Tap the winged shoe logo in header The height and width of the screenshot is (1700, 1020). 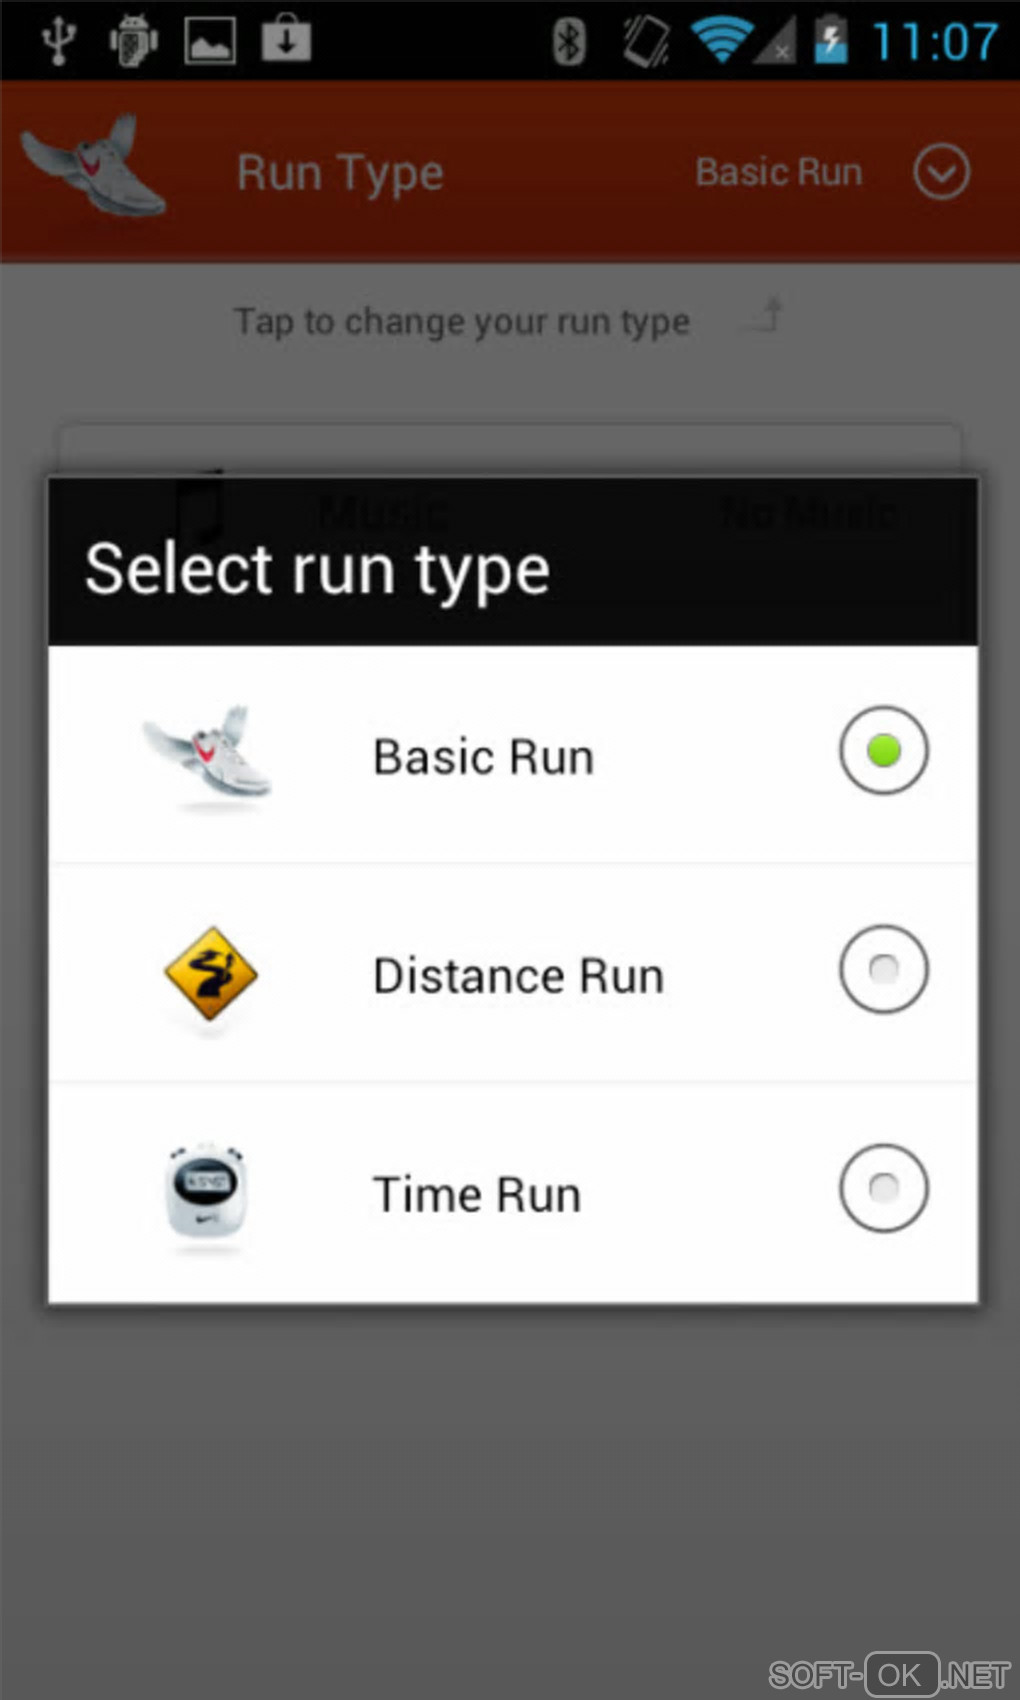(x=93, y=165)
